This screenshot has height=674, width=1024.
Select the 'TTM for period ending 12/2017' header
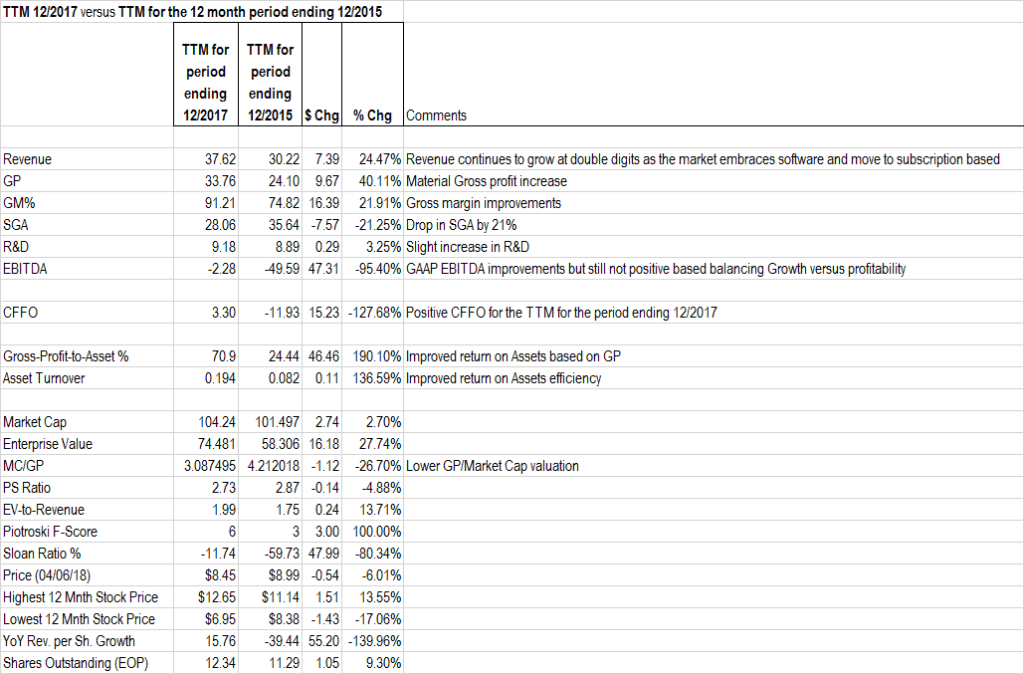click(x=206, y=82)
